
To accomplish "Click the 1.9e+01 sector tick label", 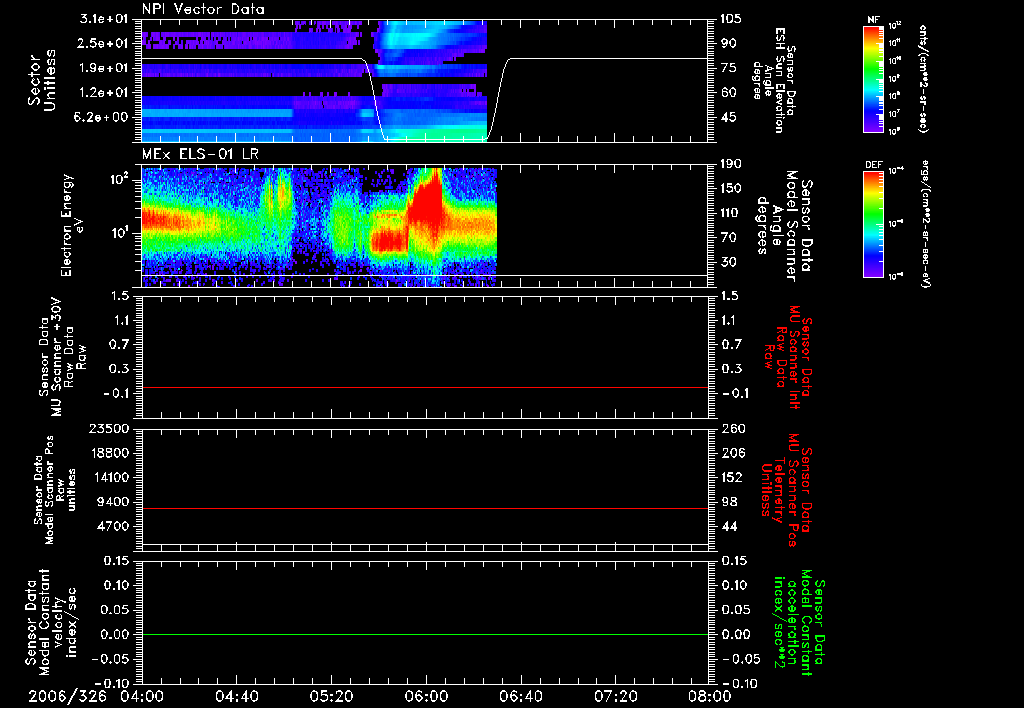I will tap(104, 68).
